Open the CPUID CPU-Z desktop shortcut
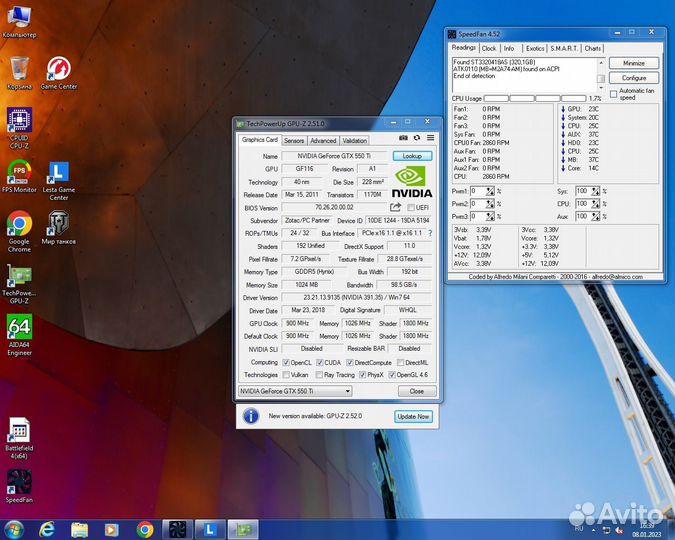675x540 pixels. 19,128
